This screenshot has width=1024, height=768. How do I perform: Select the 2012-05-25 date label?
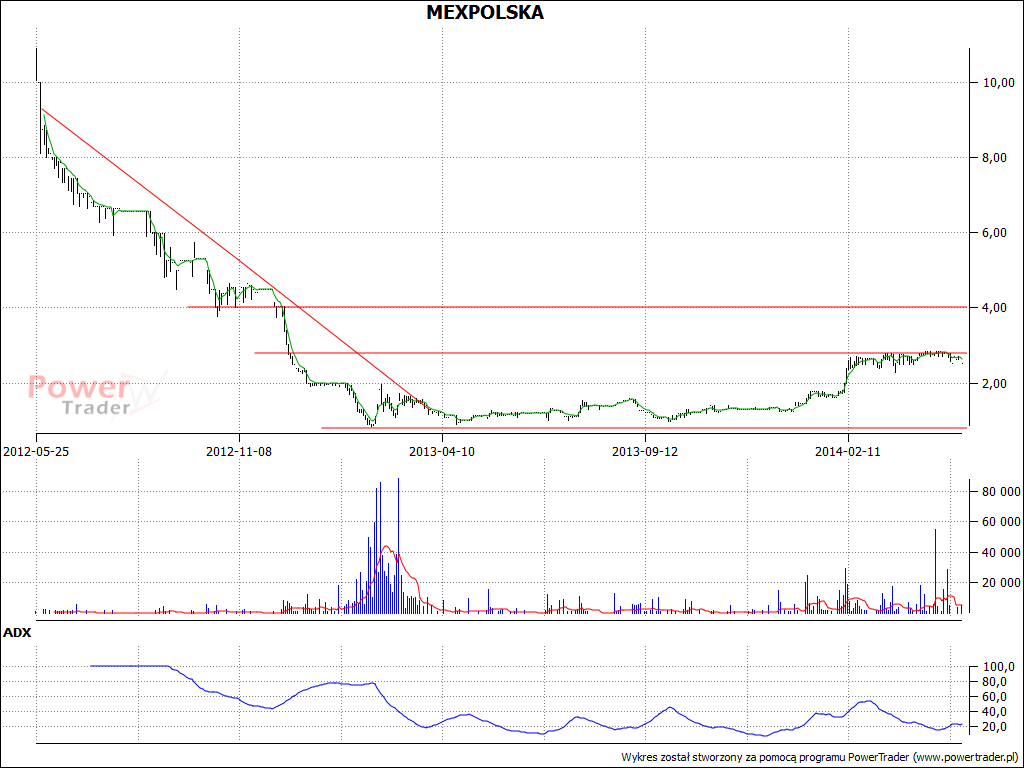tap(37, 451)
